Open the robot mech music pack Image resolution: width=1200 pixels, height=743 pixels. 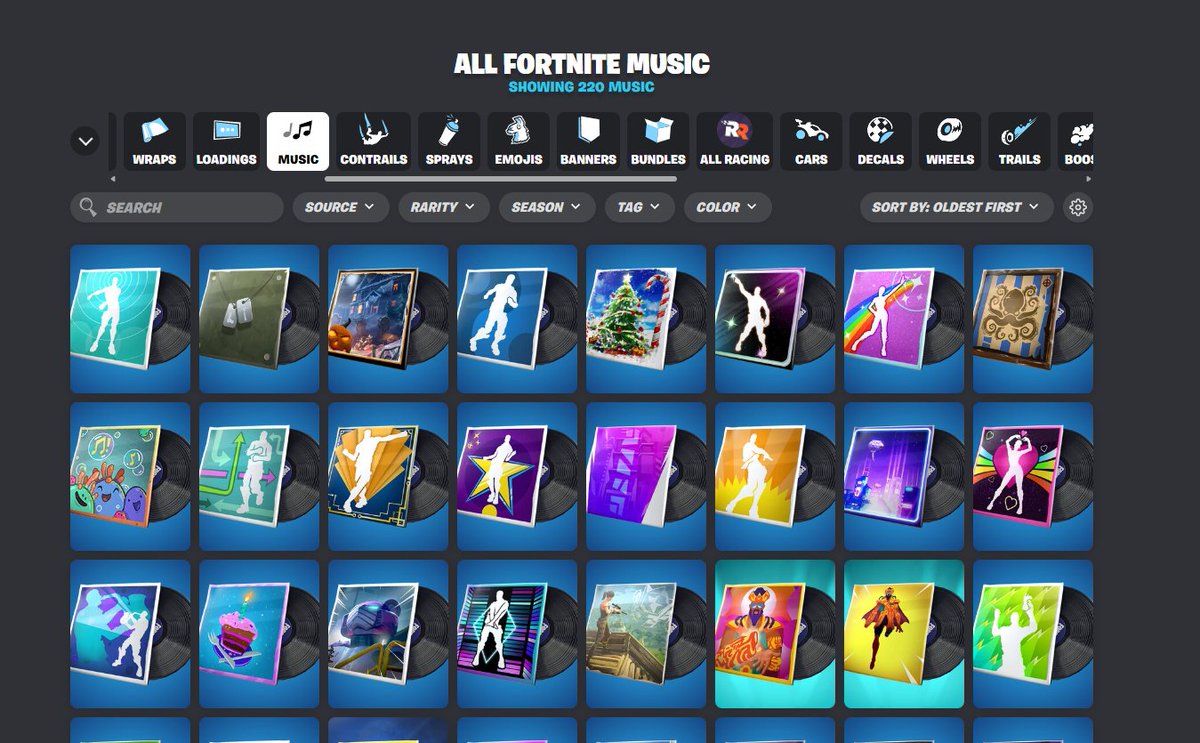click(388, 634)
